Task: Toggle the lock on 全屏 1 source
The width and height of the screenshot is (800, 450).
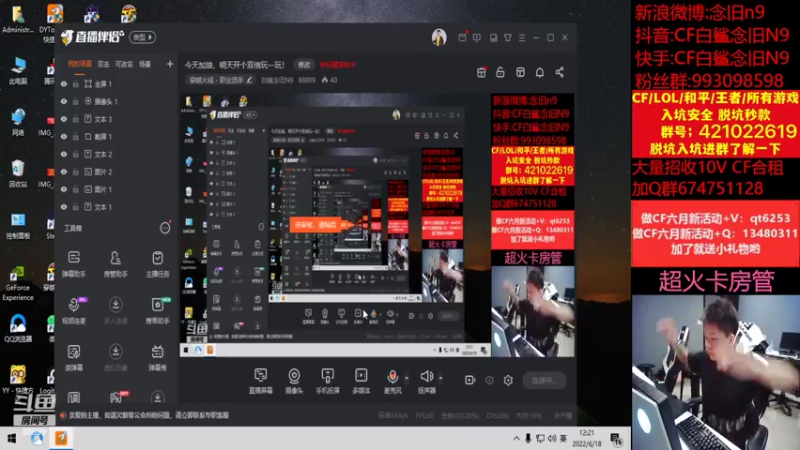Action: click(76, 84)
